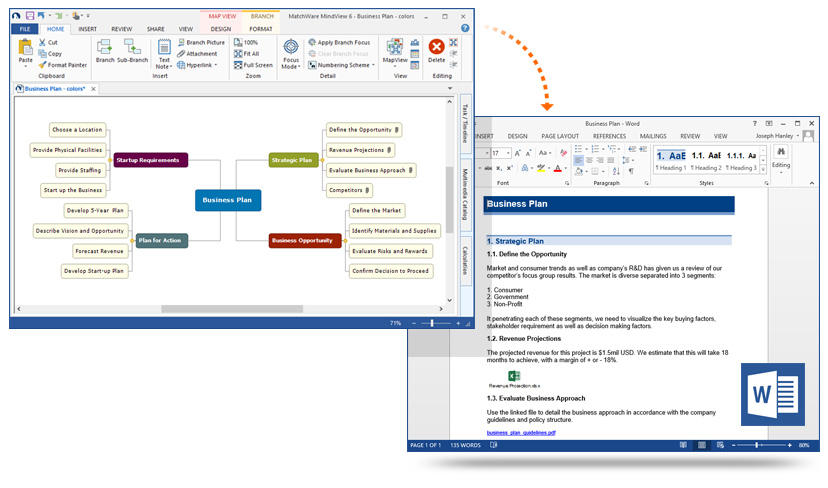Click MindView zoom slider handle
This screenshot has height=488, width=828.
pyautogui.click(x=431, y=323)
